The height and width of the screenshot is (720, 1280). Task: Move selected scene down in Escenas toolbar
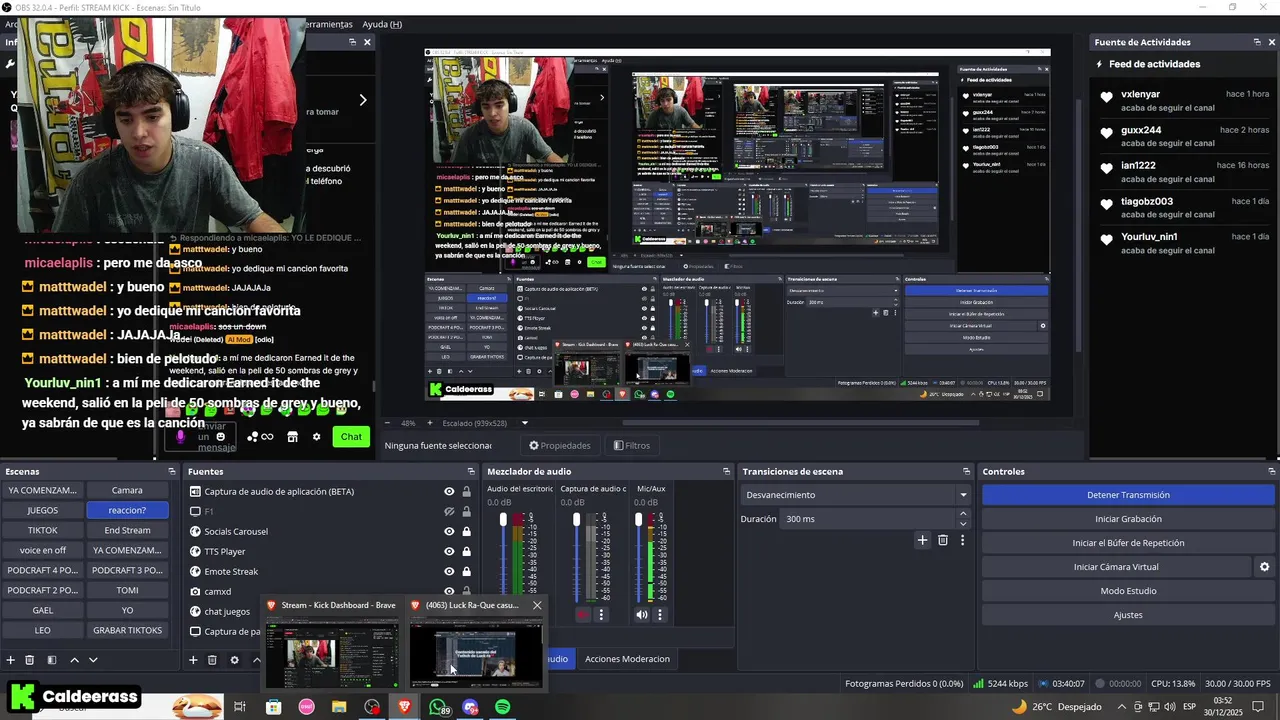(x=93, y=660)
